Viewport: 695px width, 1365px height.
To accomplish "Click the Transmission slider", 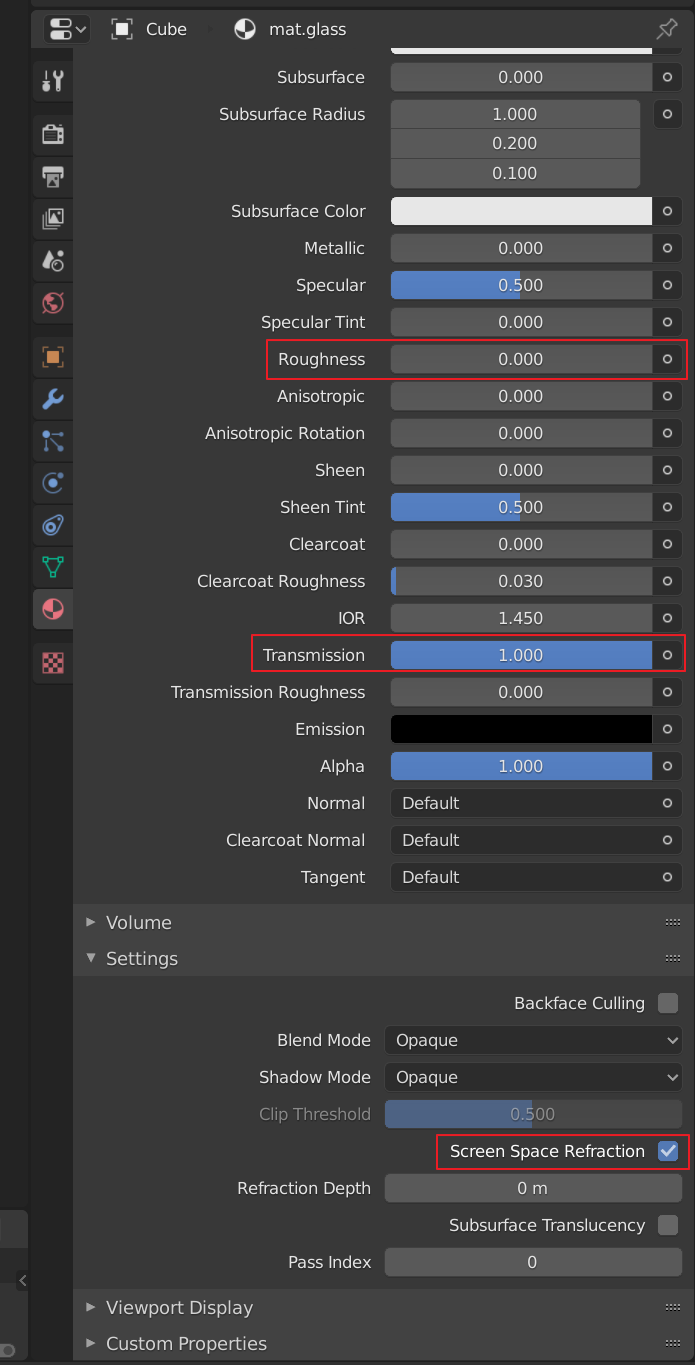I will click(521, 655).
